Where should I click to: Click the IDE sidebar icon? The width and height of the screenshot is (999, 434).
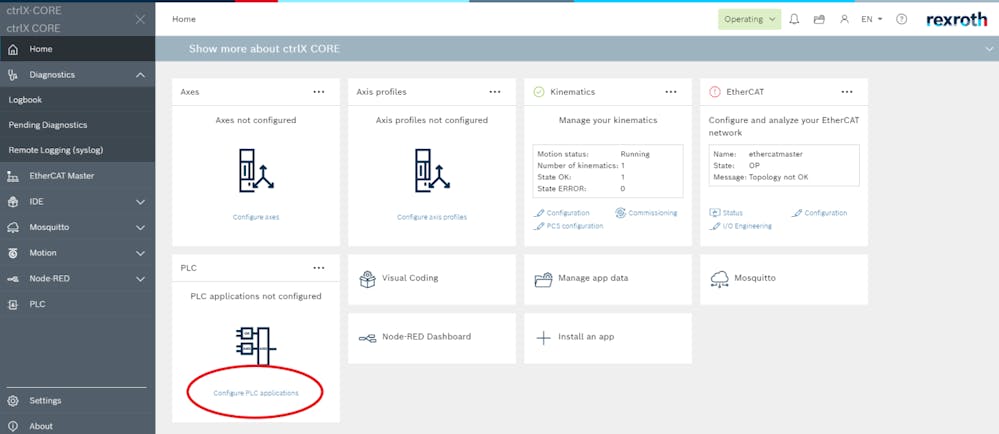point(13,202)
